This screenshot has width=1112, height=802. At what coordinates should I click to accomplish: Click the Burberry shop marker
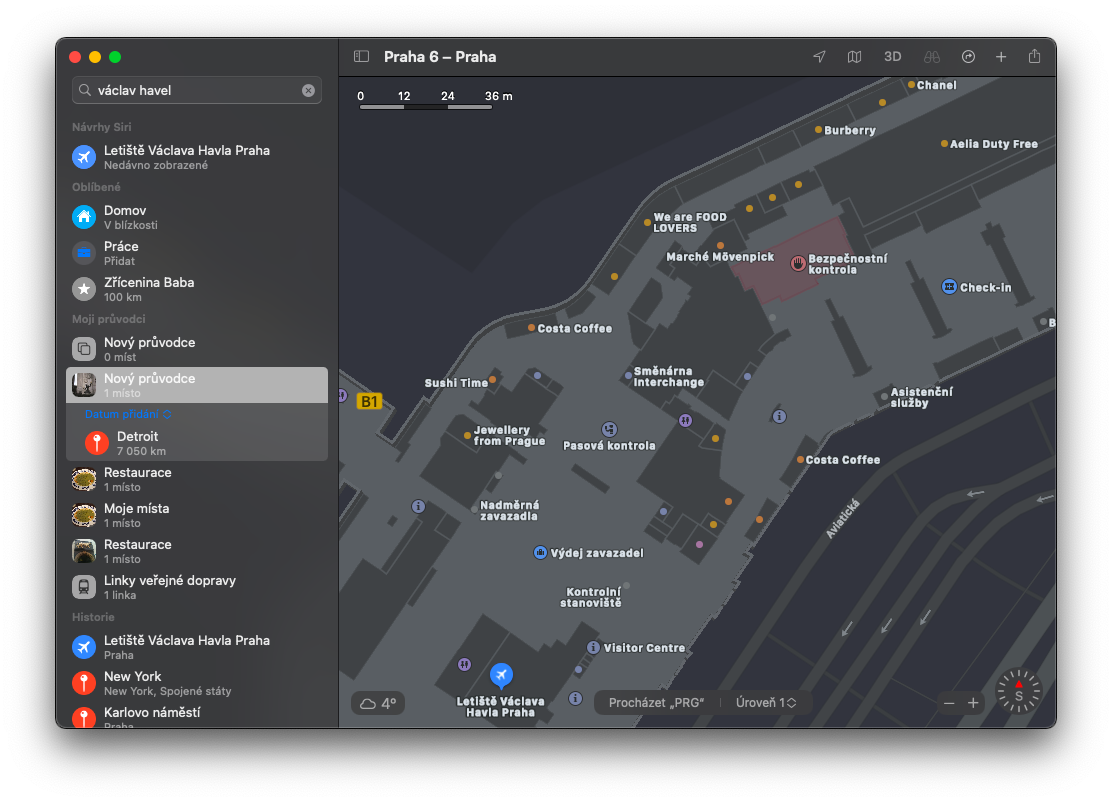point(818,130)
